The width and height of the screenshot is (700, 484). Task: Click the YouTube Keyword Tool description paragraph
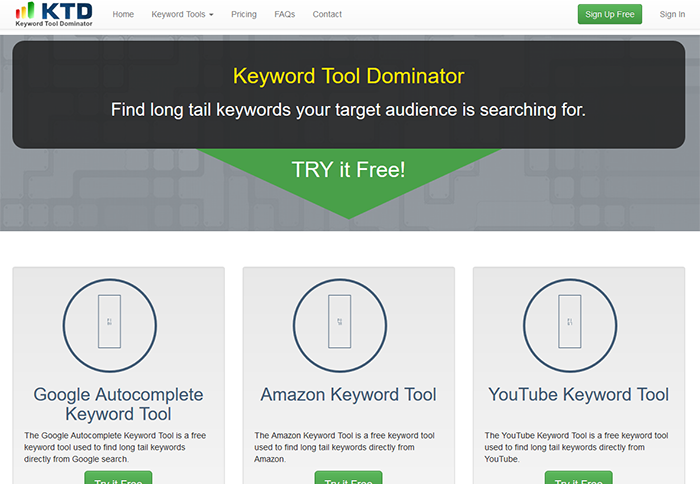point(576,447)
